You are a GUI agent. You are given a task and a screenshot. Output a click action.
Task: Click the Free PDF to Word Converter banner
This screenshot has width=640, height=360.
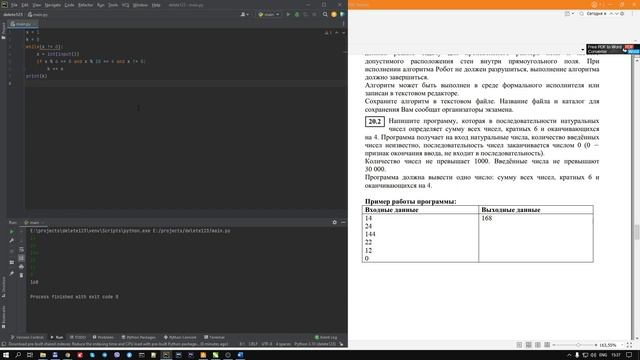tap(612, 49)
